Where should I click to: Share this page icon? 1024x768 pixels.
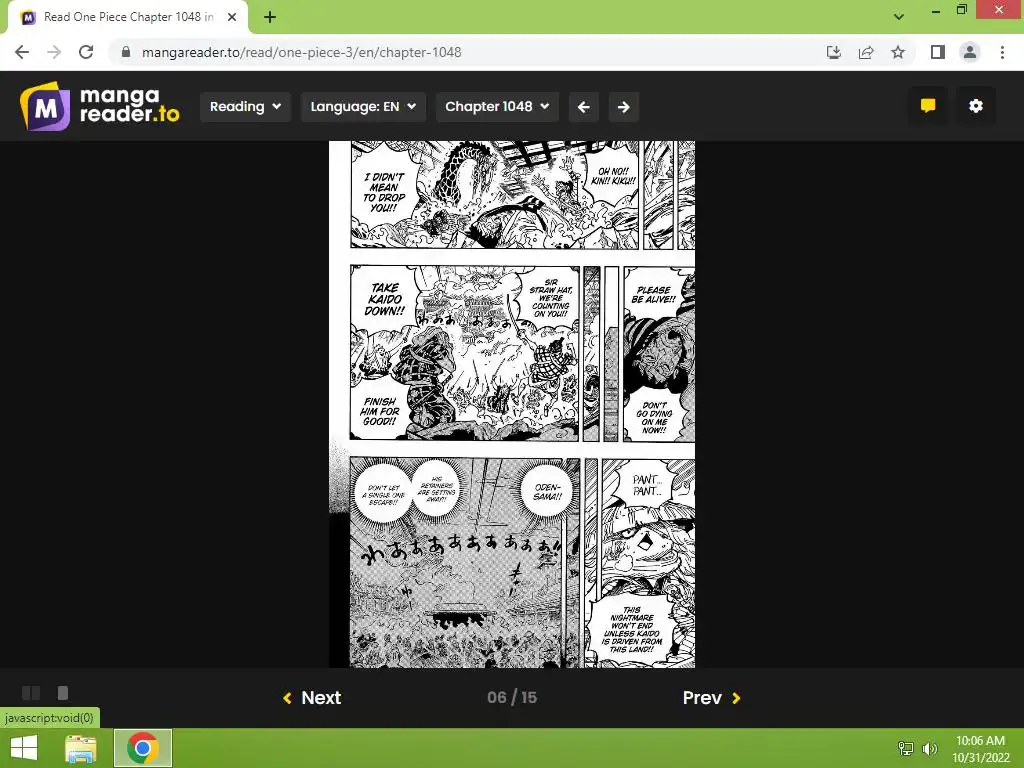click(866, 52)
